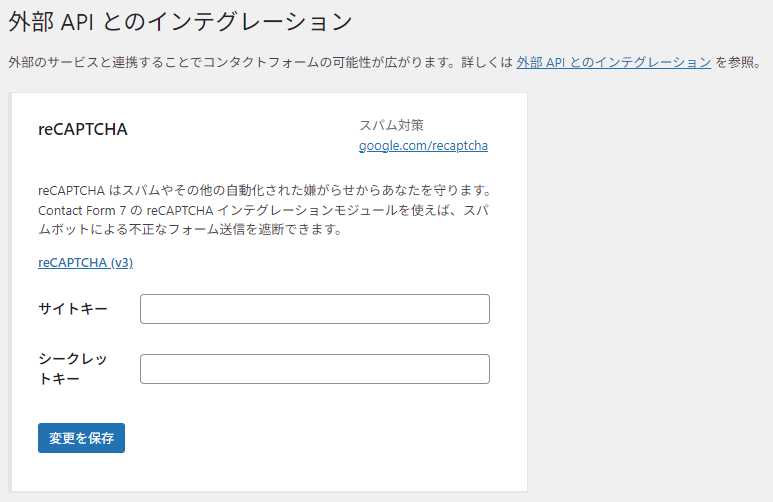Click the empty gray area beside the reCAPTCHA card
The width and height of the screenshot is (773, 502).
650,291
